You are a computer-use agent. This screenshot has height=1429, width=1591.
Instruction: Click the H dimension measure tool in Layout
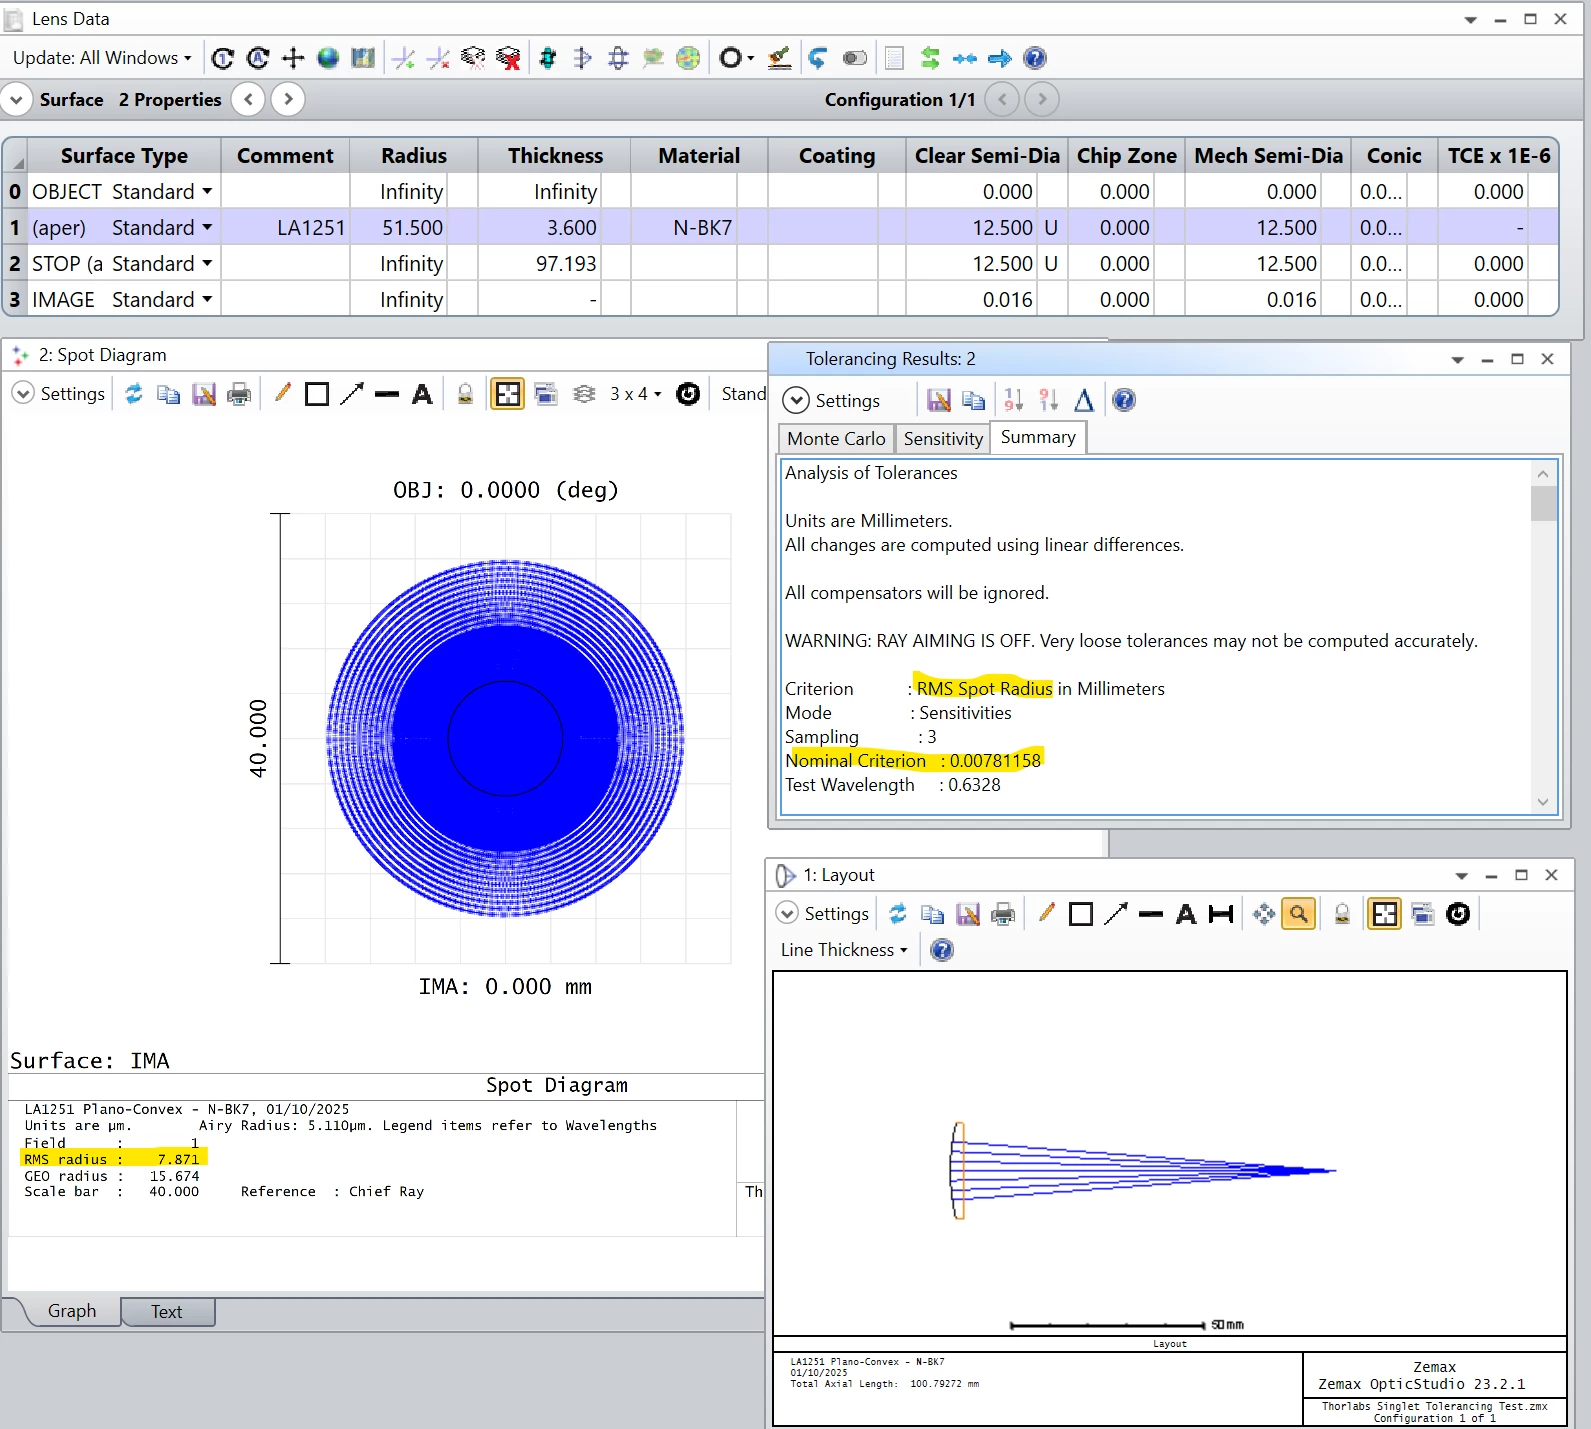coord(1221,913)
